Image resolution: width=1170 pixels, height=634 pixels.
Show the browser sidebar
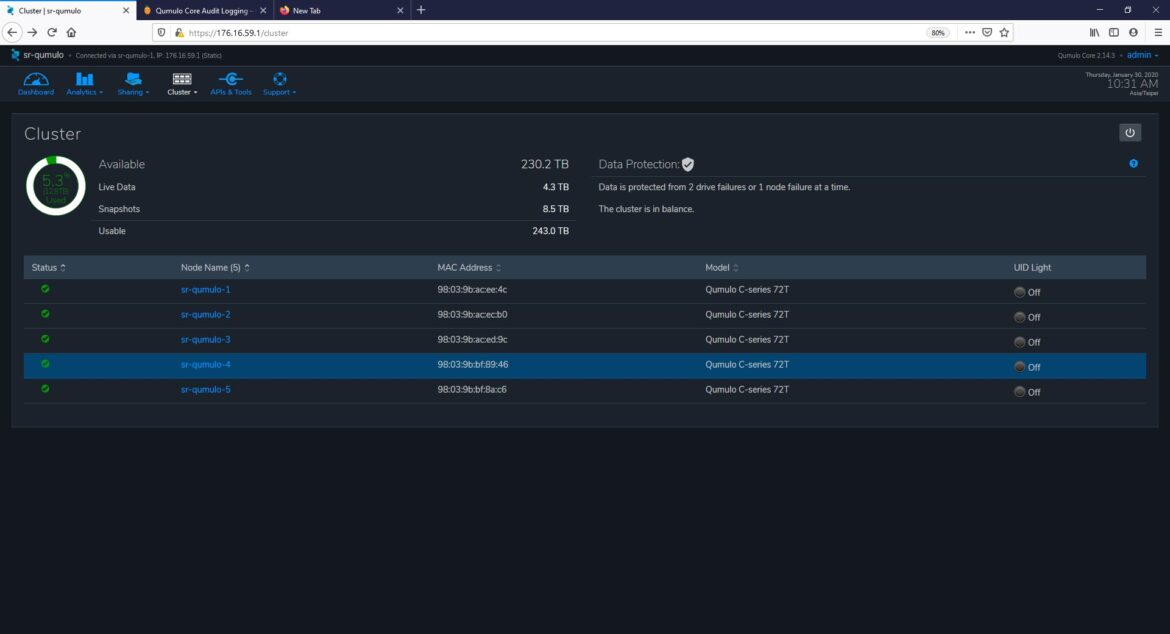[1113, 32]
